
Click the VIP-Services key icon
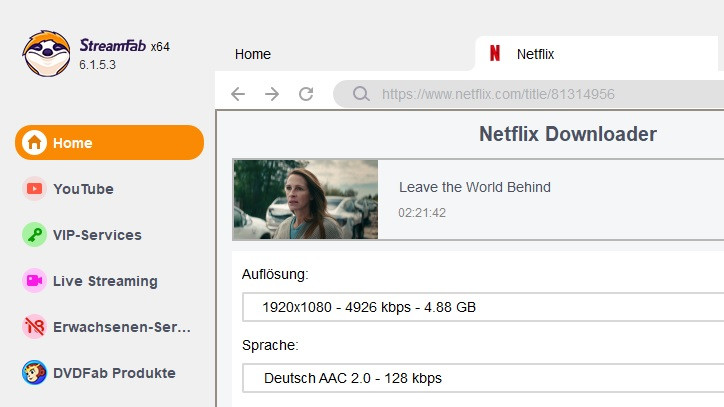pyautogui.click(x=34, y=235)
